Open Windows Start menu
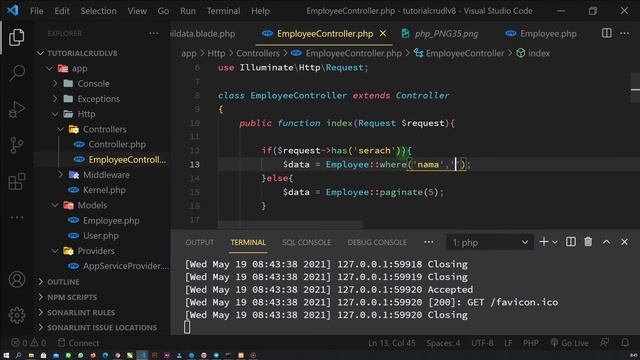 [x=6, y=356]
